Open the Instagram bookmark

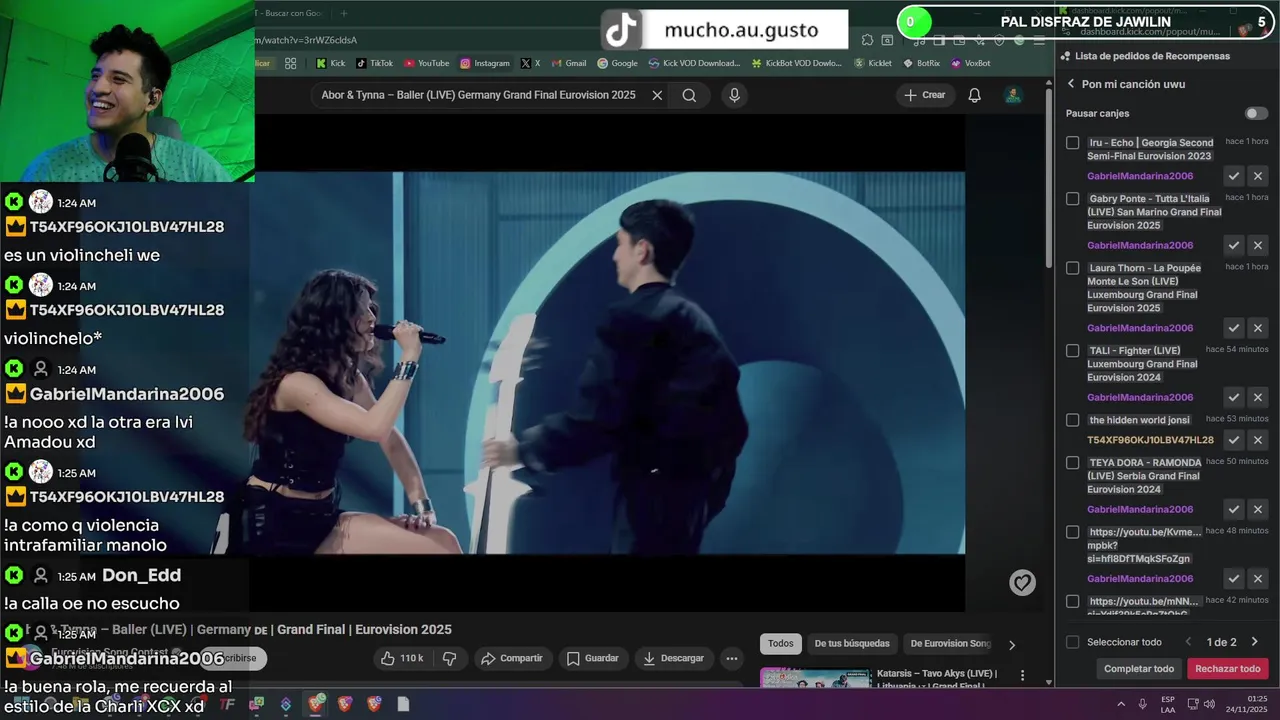click(485, 63)
